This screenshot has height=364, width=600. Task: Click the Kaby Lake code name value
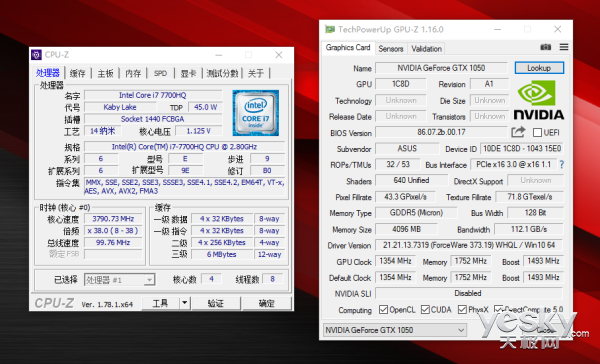click(x=120, y=107)
